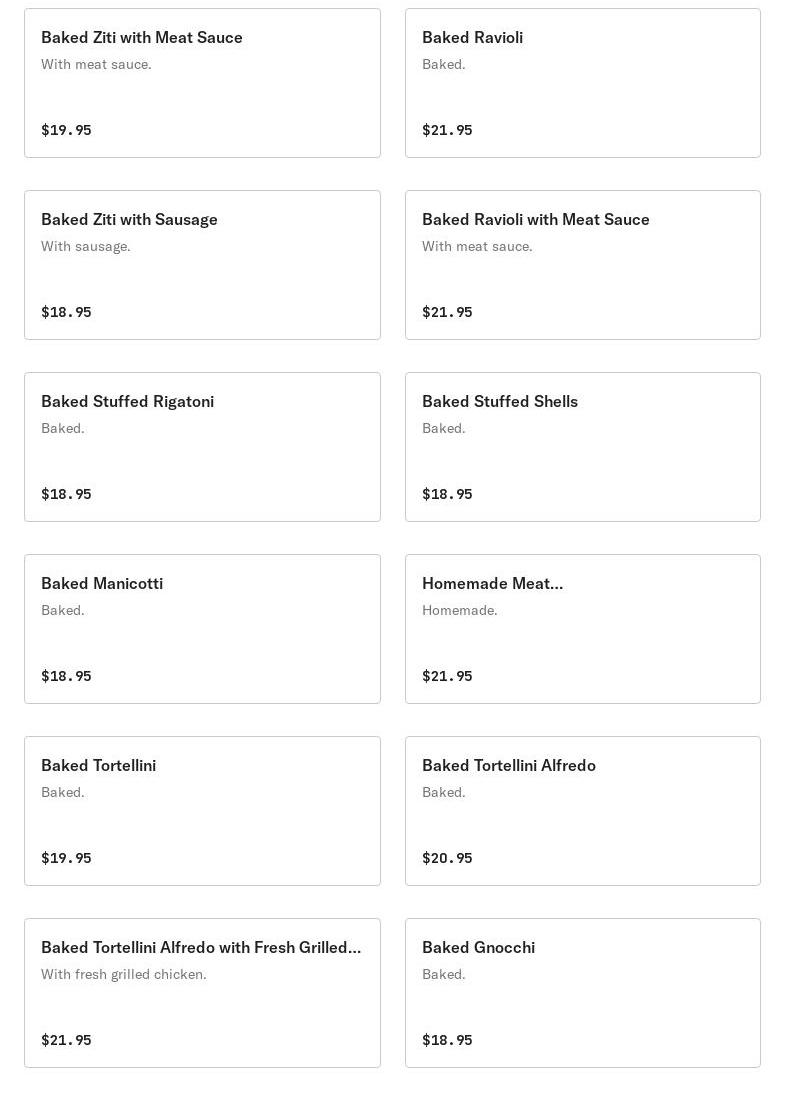The image size is (785, 1097).
Task: Click the $18.95 price of Baked Gnocchi
Action: point(447,1040)
